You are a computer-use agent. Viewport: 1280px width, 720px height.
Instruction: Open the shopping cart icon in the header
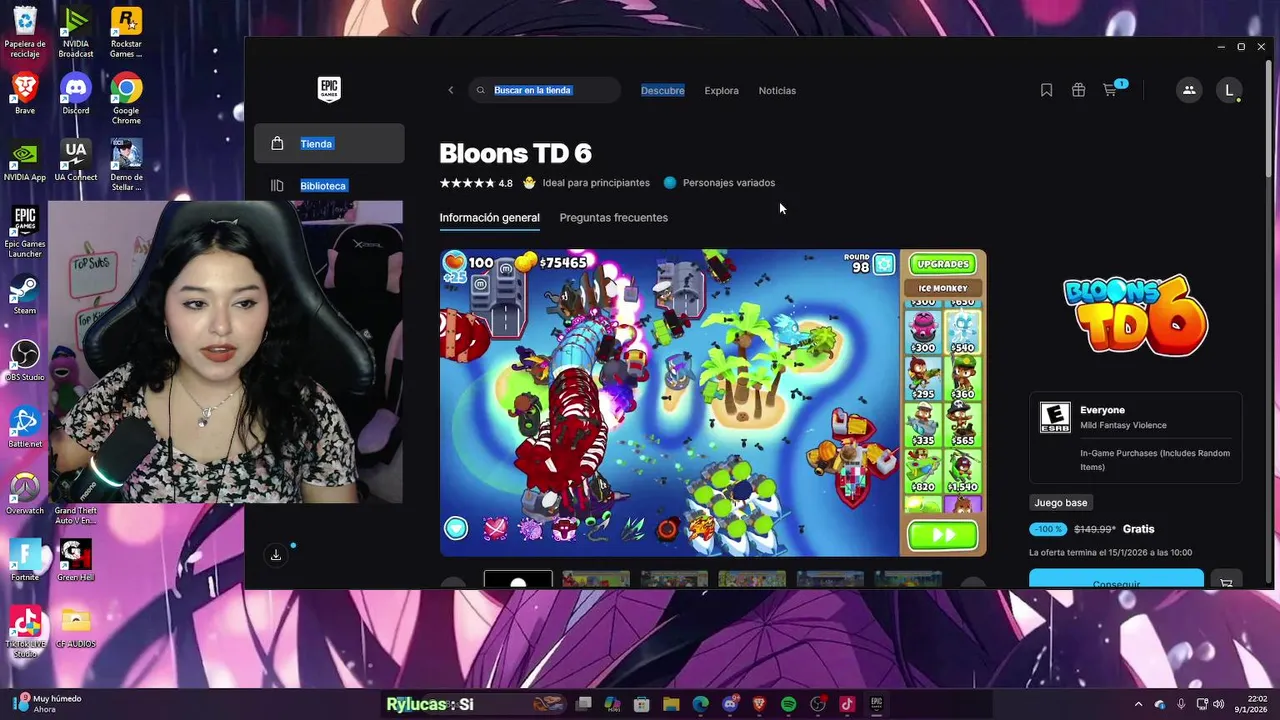(x=1112, y=89)
